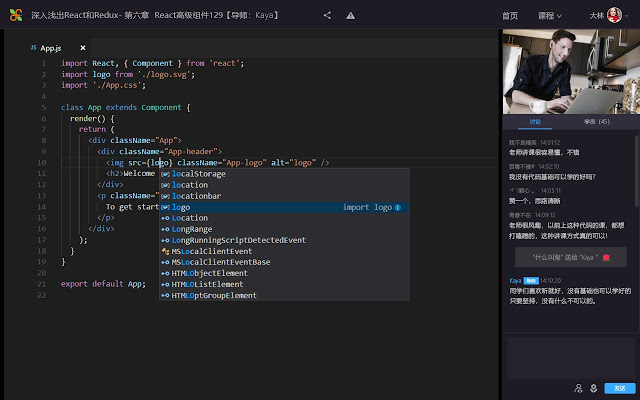Viewport: 640px width, 400px height.
Task: Click icon beside HTMLOptGroupElement suggestion
Action: pos(165,296)
